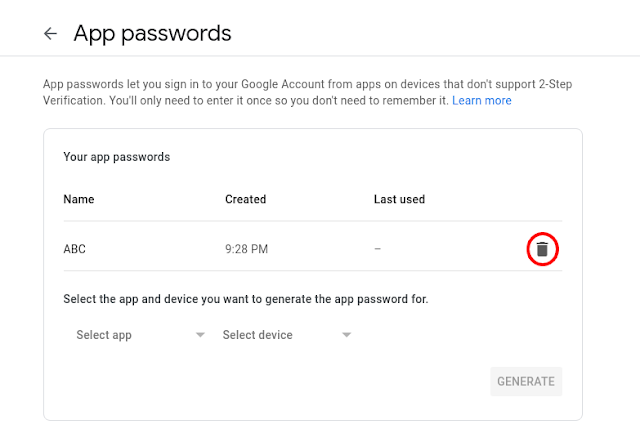Click the Created column header

pyautogui.click(x=245, y=199)
